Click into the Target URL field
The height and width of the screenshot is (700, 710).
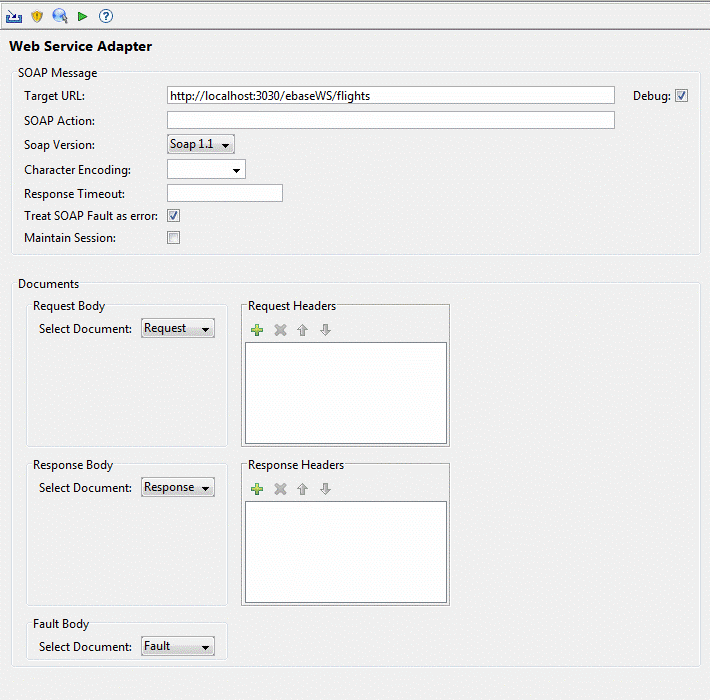tap(390, 96)
